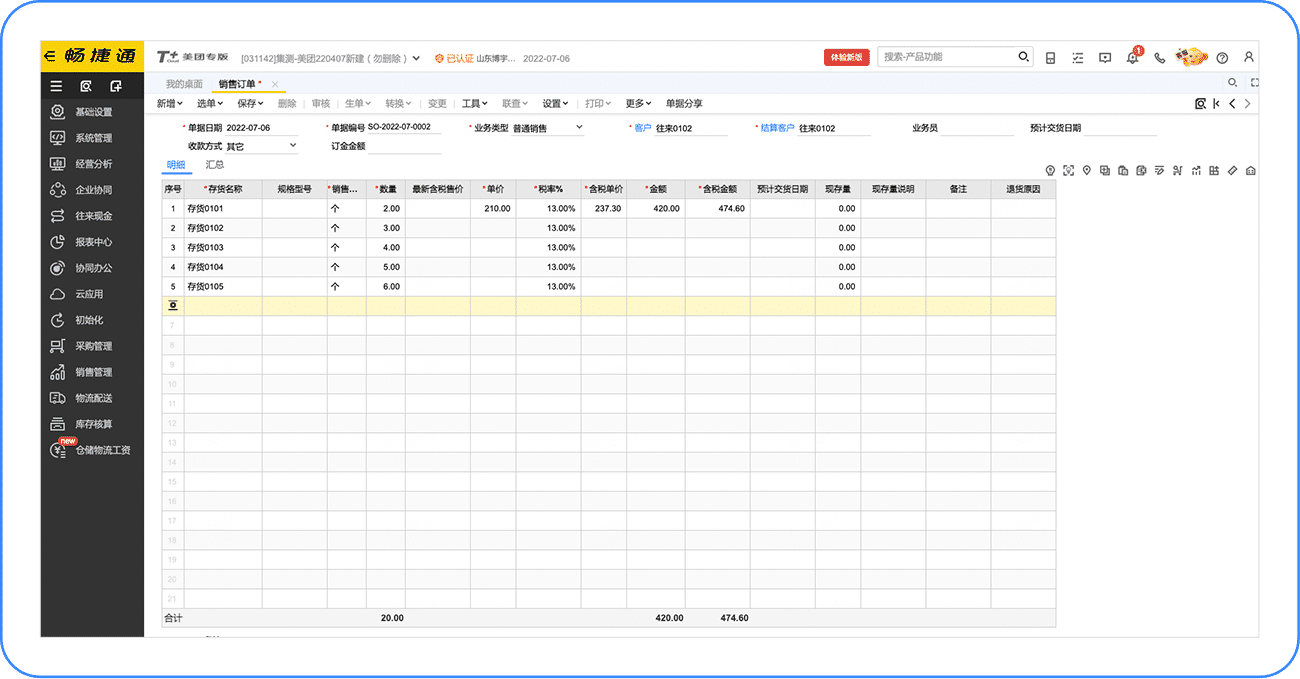
Task: Click the 结算客户 link label
Action: click(777, 128)
